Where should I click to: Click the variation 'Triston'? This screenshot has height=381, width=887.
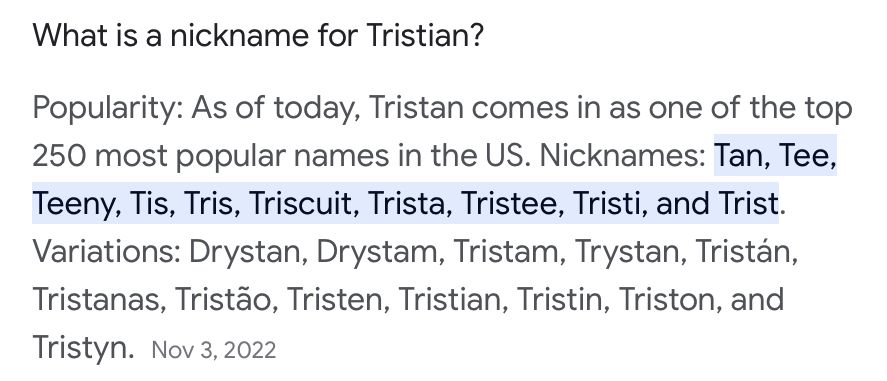668,300
